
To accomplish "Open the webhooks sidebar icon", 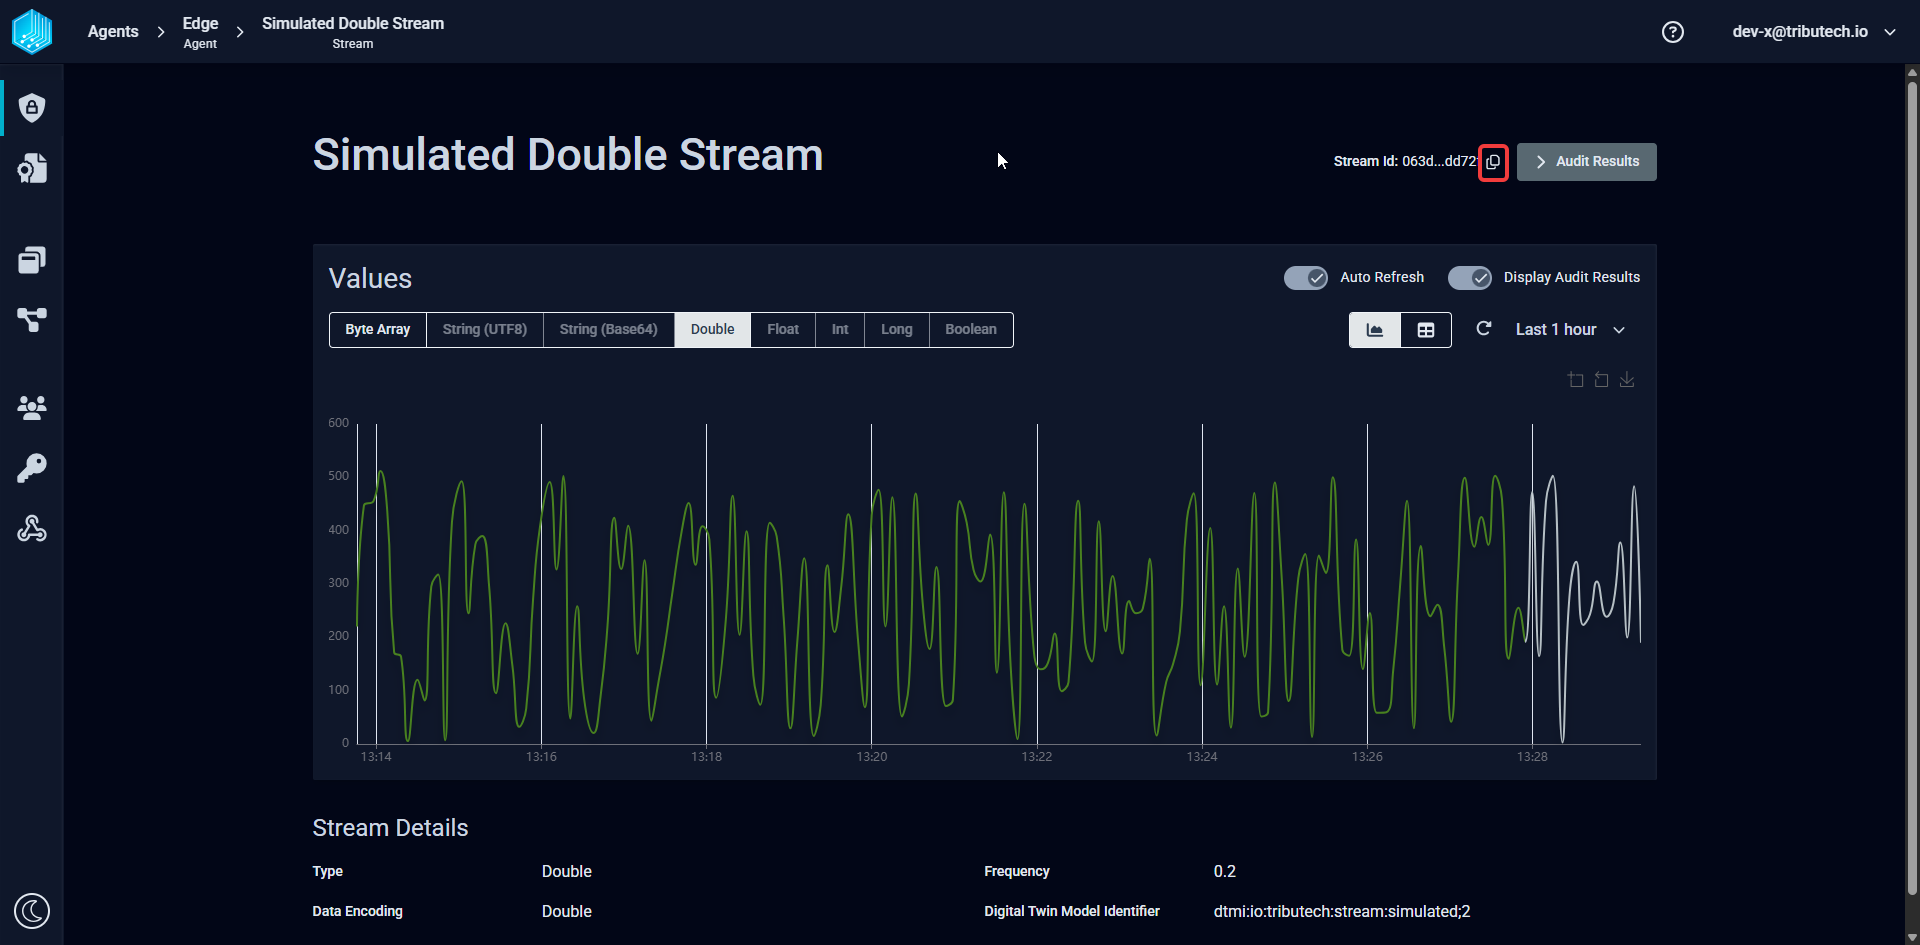I will point(32,528).
